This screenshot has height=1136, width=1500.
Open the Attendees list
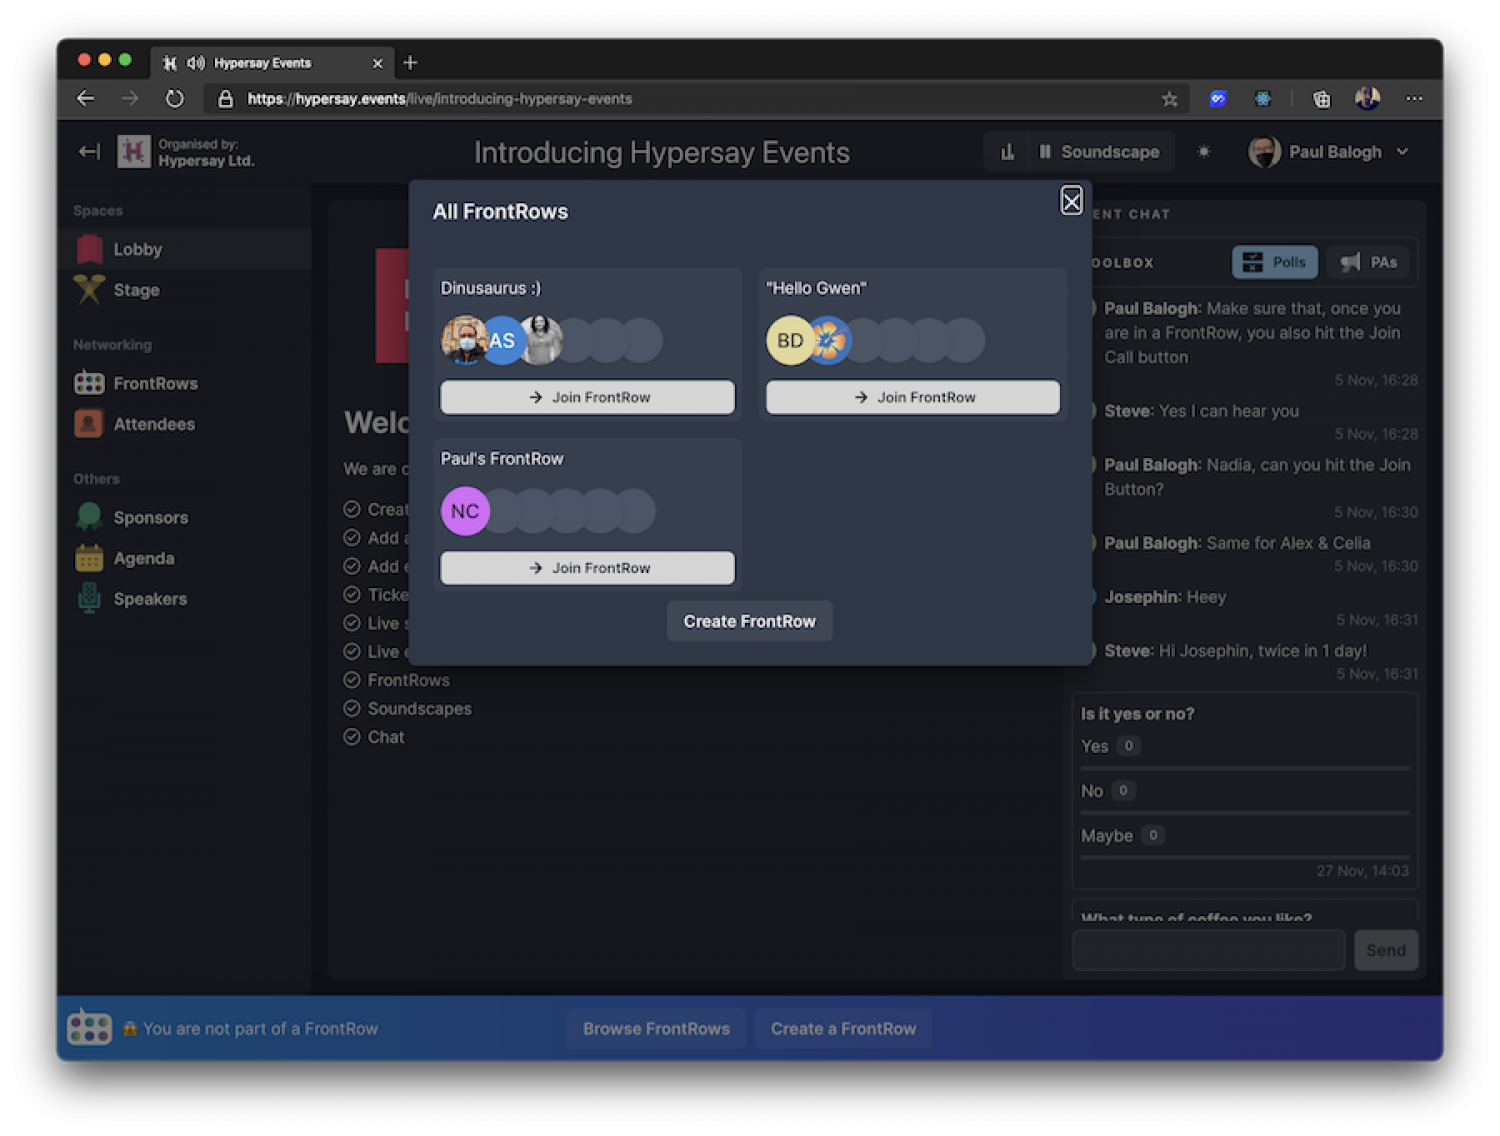point(153,424)
